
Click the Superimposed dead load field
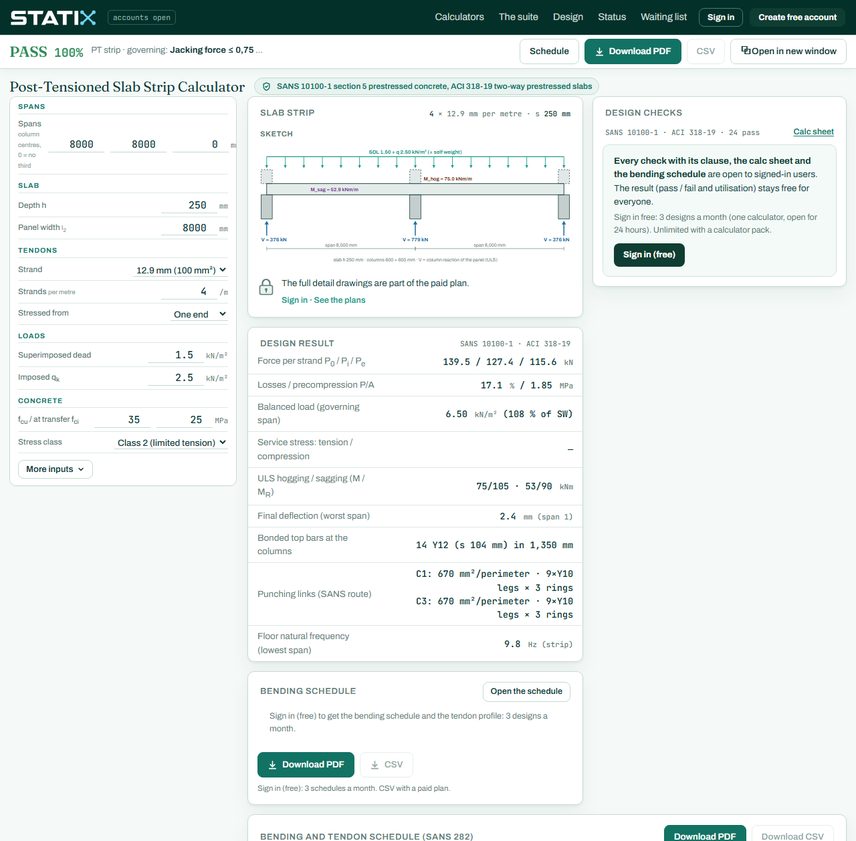click(x=175, y=355)
